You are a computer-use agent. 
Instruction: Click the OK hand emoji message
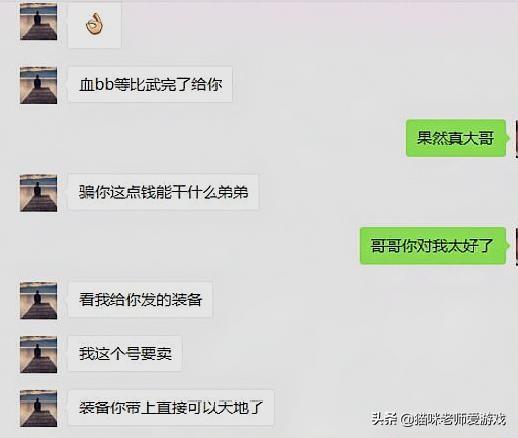click(95, 25)
